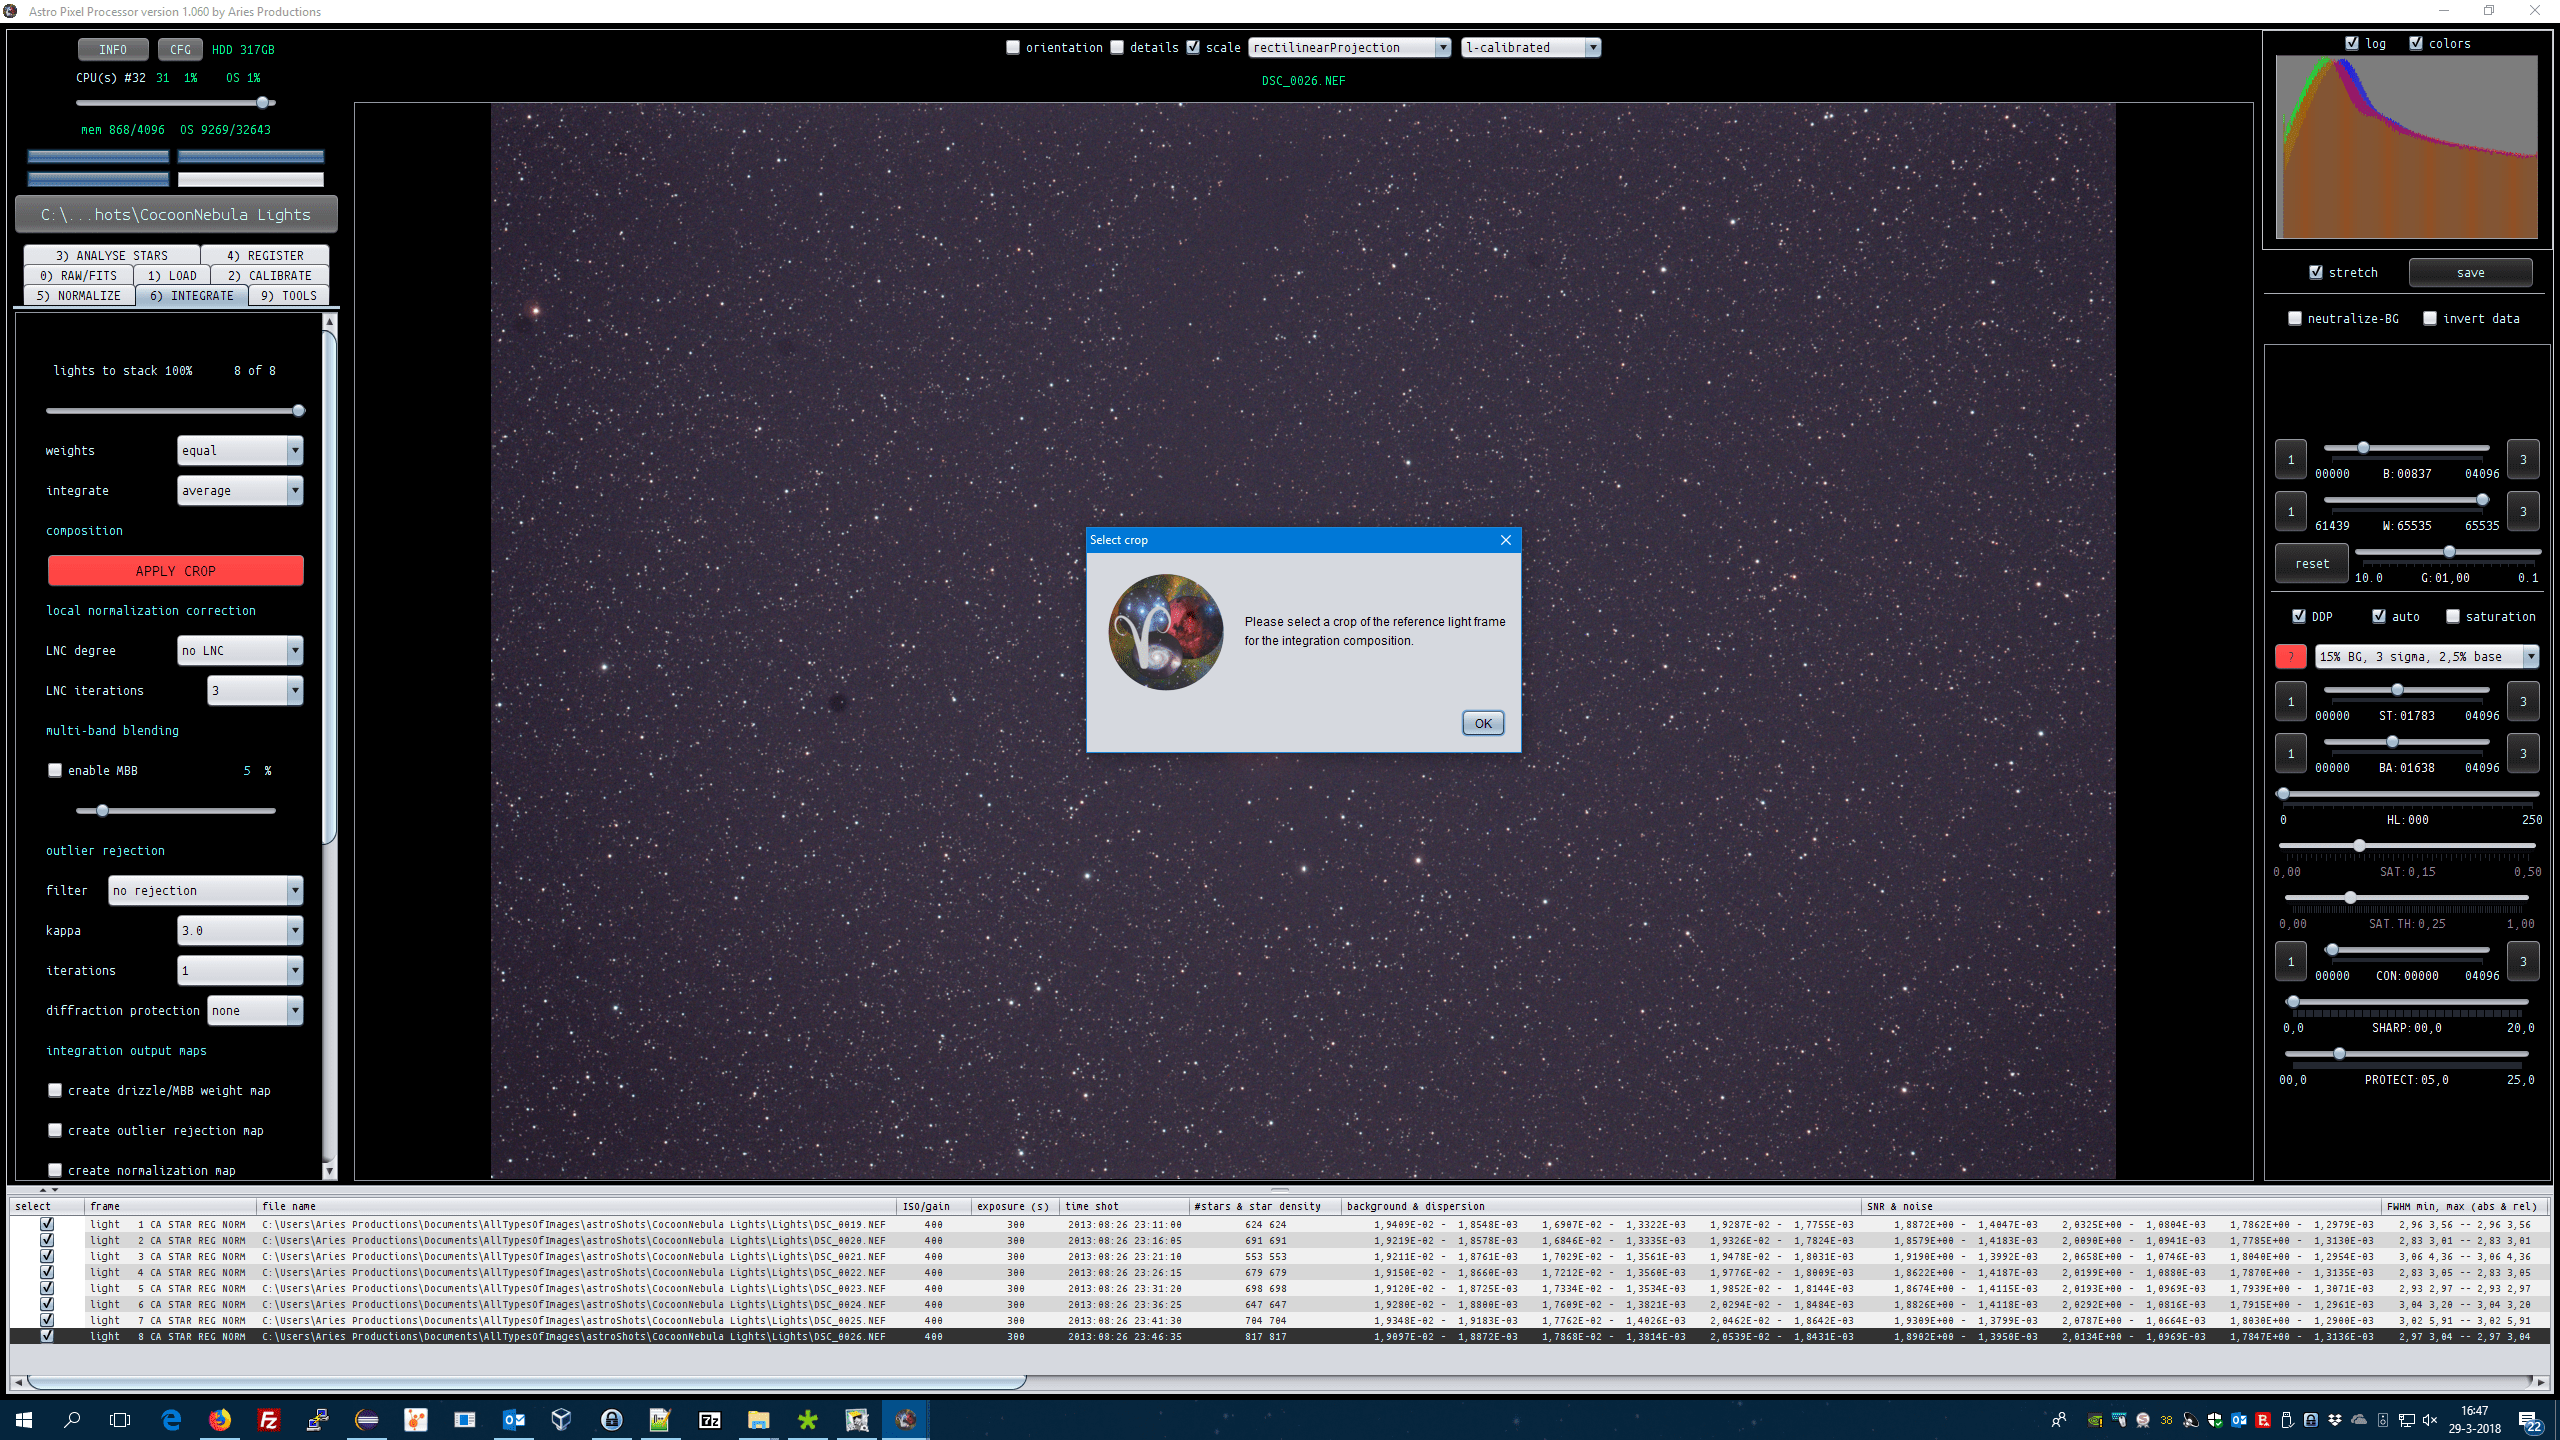Open FileZilla from the taskbar
Screen dimensions: 2560x1440
269,1420
